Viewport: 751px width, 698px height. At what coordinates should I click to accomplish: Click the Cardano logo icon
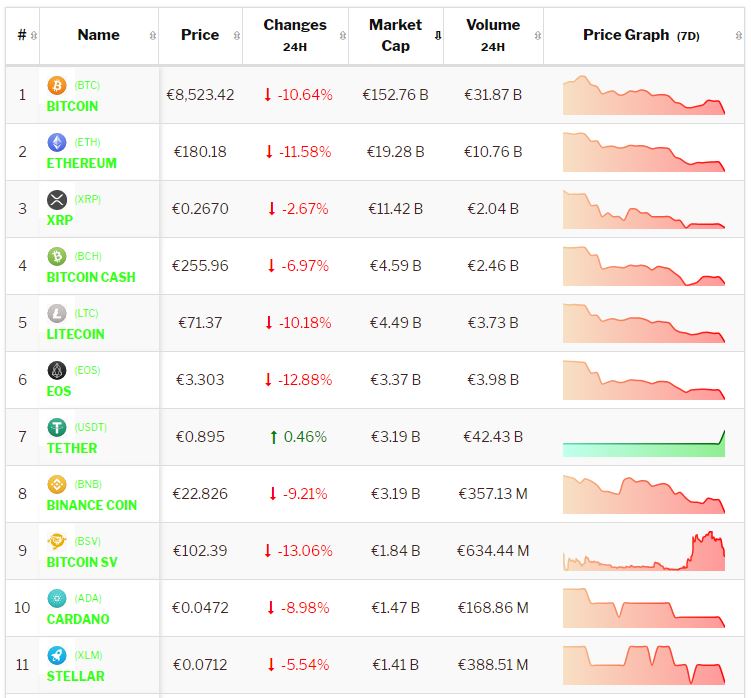point(57,600)
